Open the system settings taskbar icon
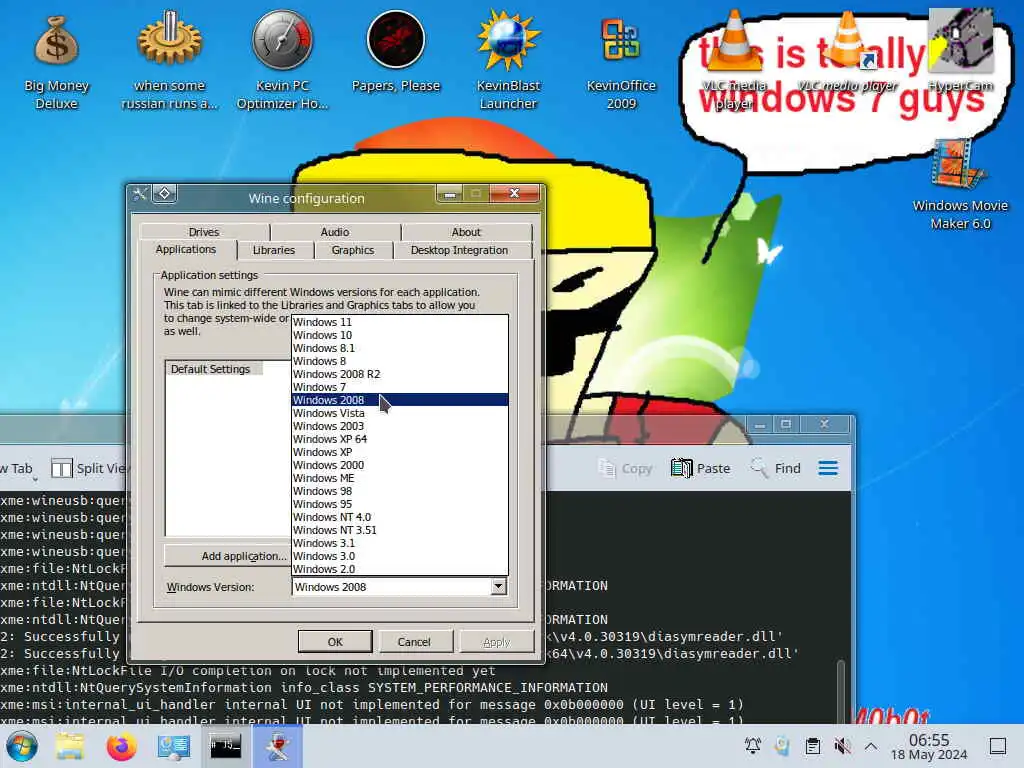This screenshot has height=768, width=1024. coord(174,746)
